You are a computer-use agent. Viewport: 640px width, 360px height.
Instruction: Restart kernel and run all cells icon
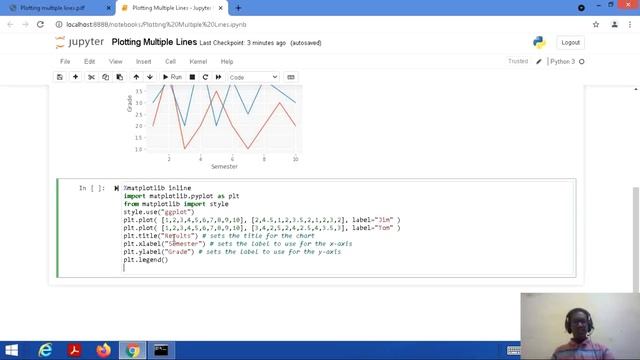tap(218, 77)
